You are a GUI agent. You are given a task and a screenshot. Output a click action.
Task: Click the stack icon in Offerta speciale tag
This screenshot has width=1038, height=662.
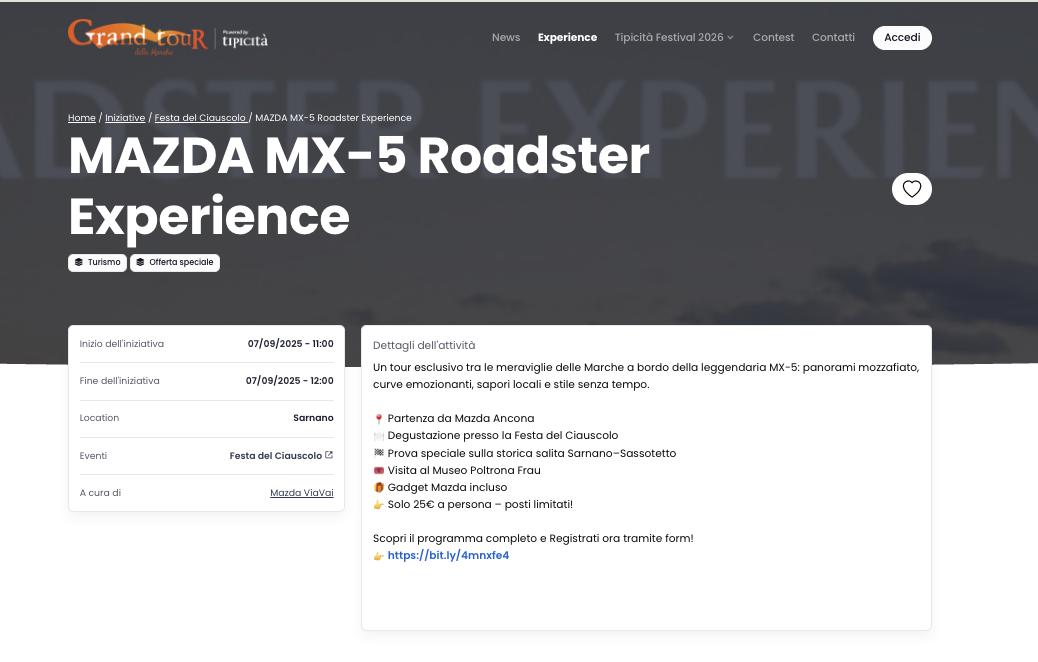click(140, 262)
